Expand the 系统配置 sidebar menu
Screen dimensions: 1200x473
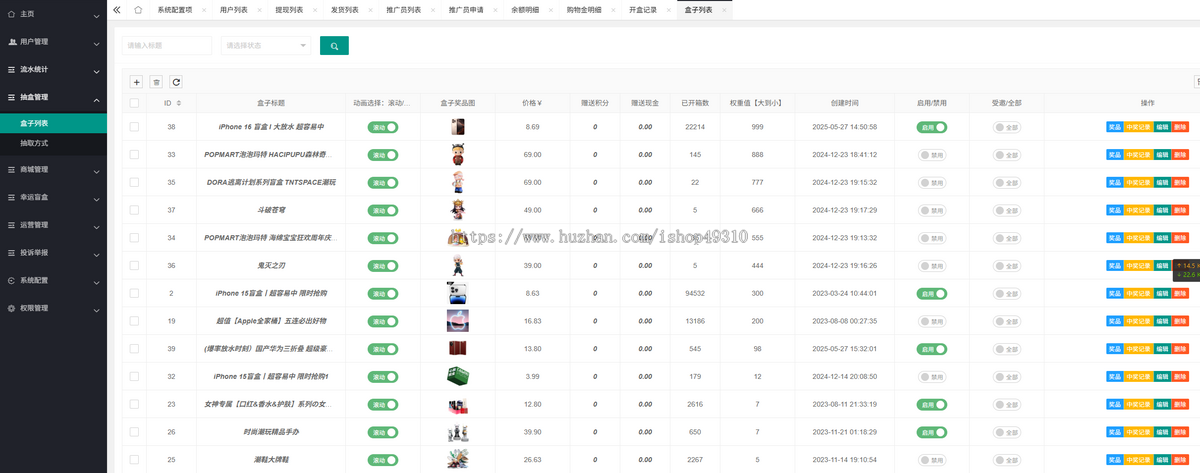pyautogui.click(x=54, y=280)
